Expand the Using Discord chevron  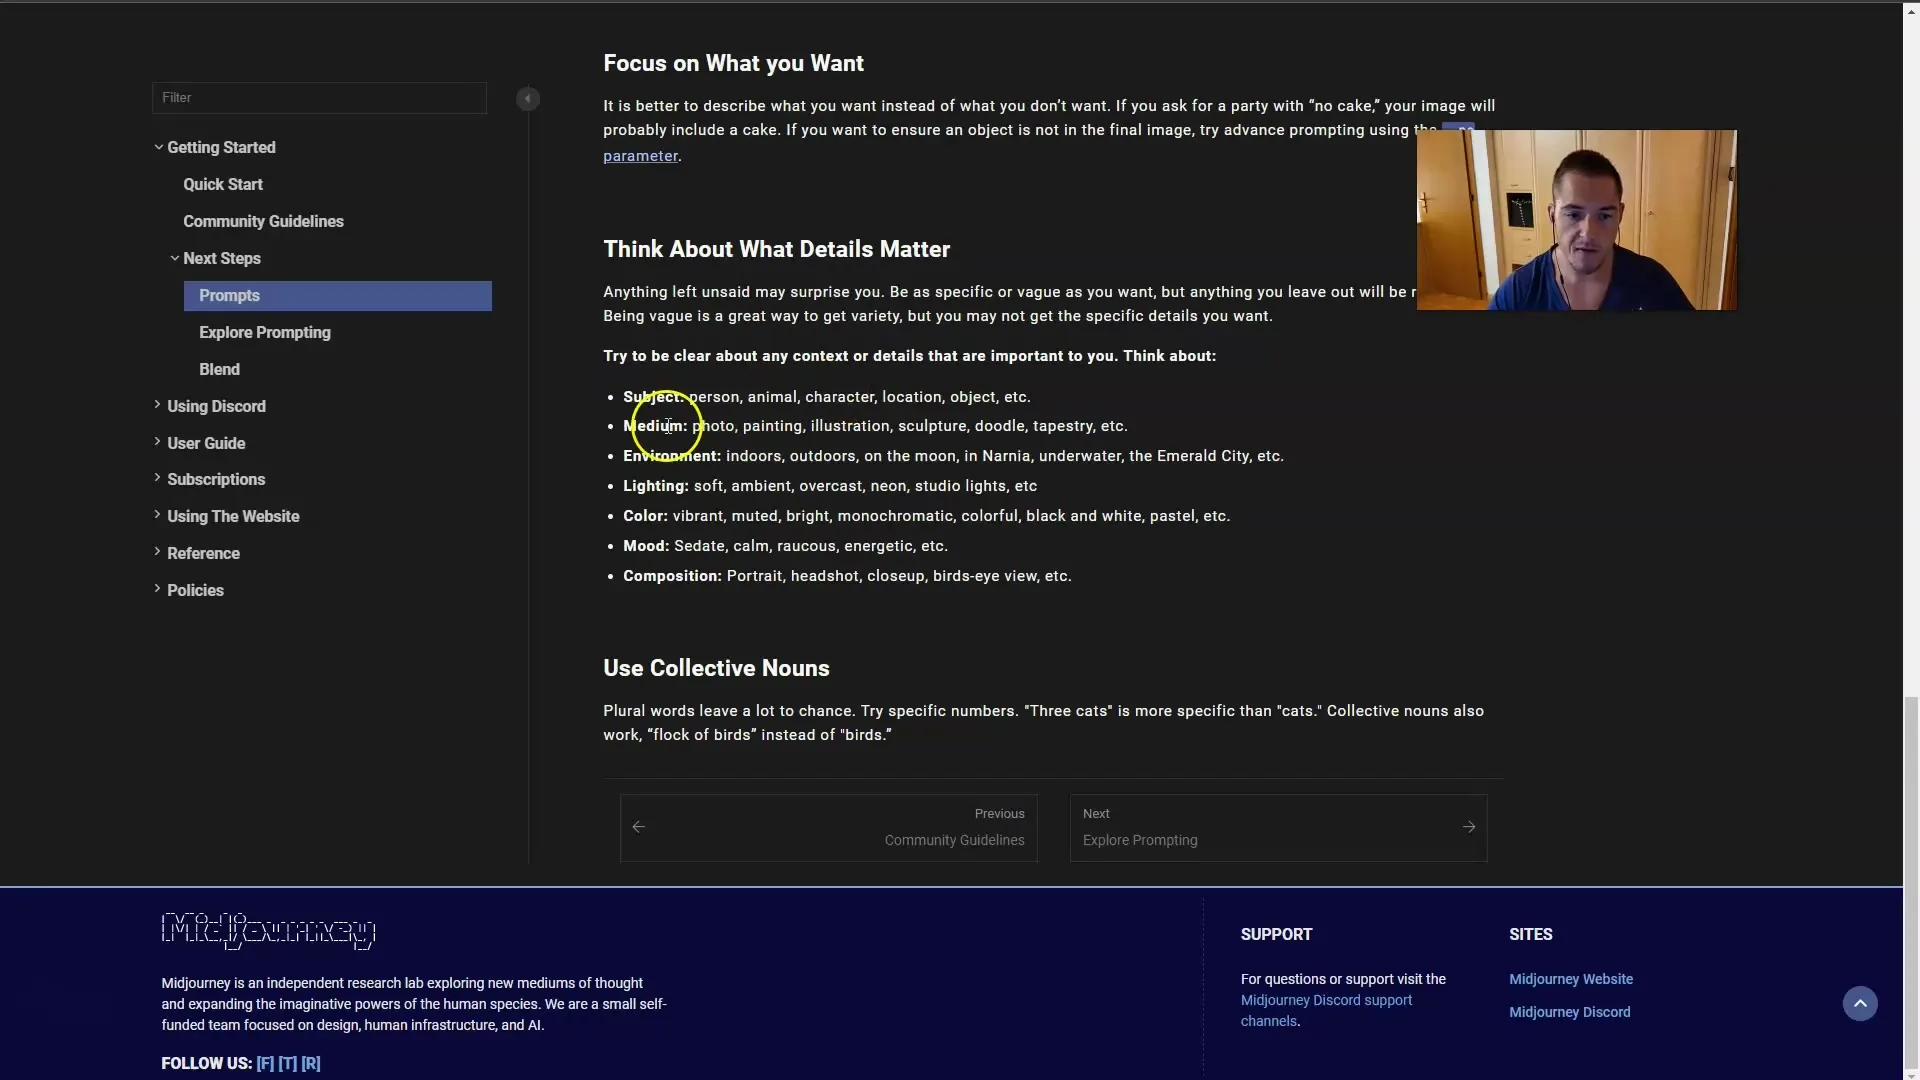pos(158,405)
